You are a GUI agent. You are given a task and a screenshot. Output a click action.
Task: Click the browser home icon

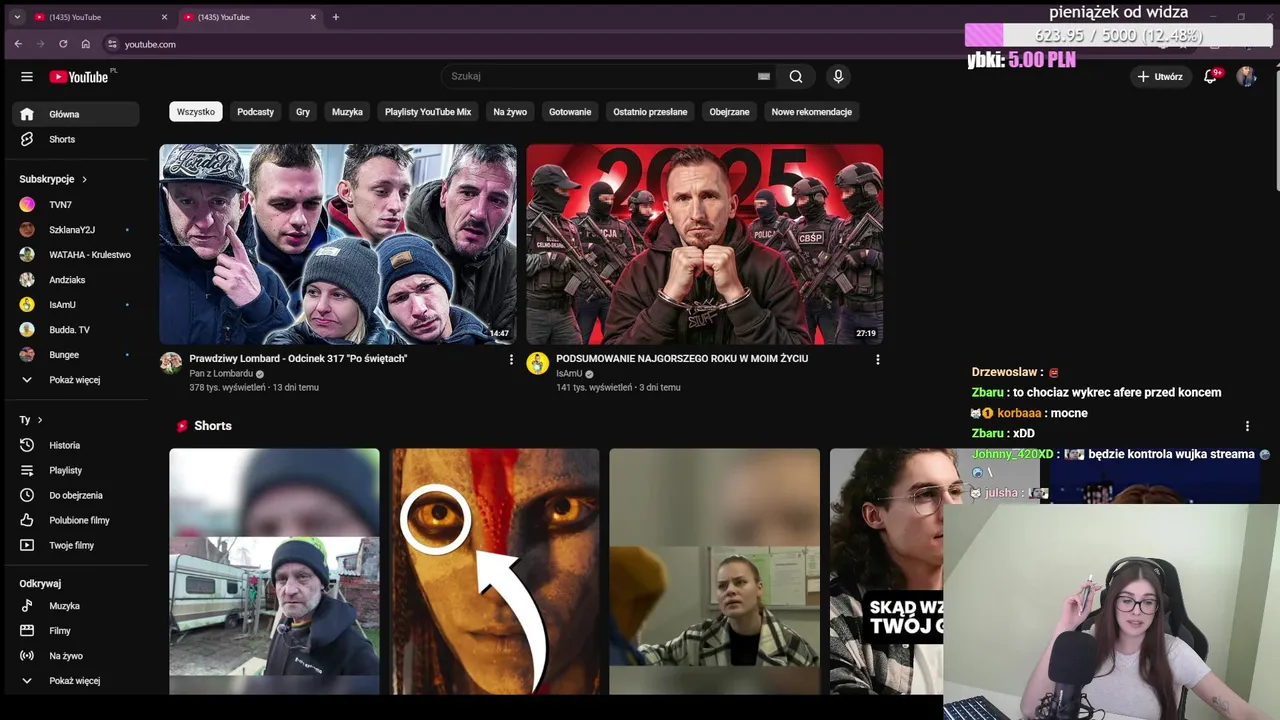coord(86,44)
